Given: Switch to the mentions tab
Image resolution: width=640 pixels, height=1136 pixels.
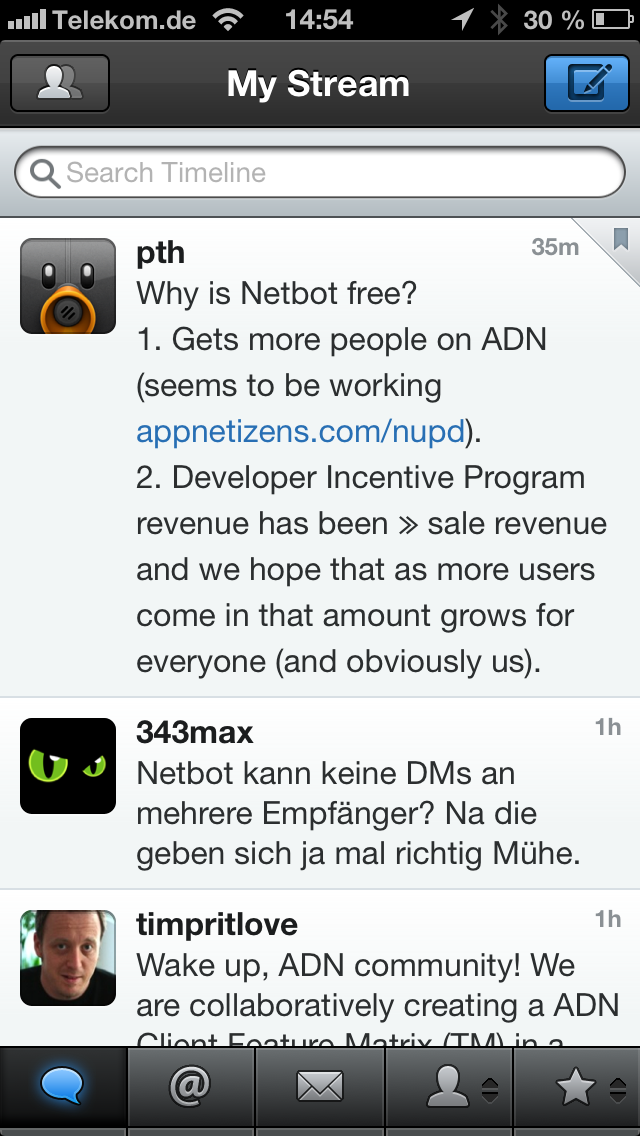Looking at the screenshot, I should tap(191, 1087).
